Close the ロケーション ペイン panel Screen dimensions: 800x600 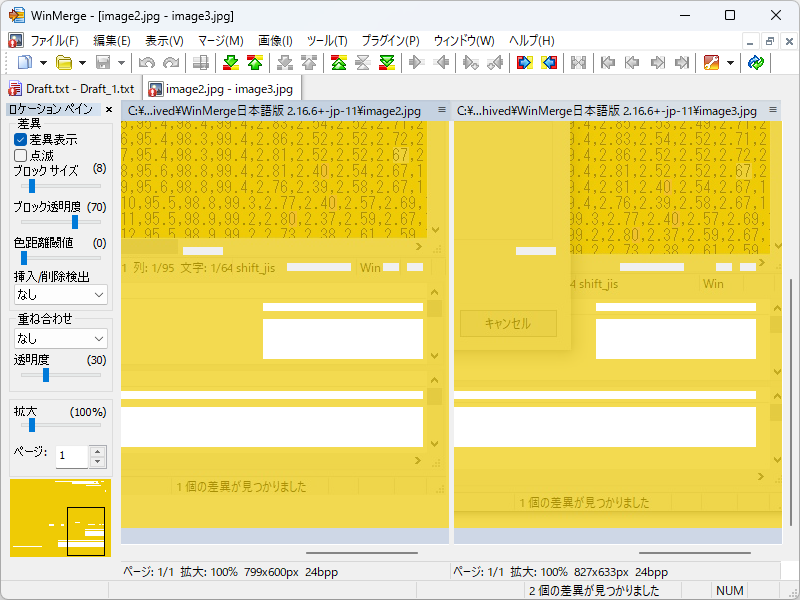(x=109, y=109)
